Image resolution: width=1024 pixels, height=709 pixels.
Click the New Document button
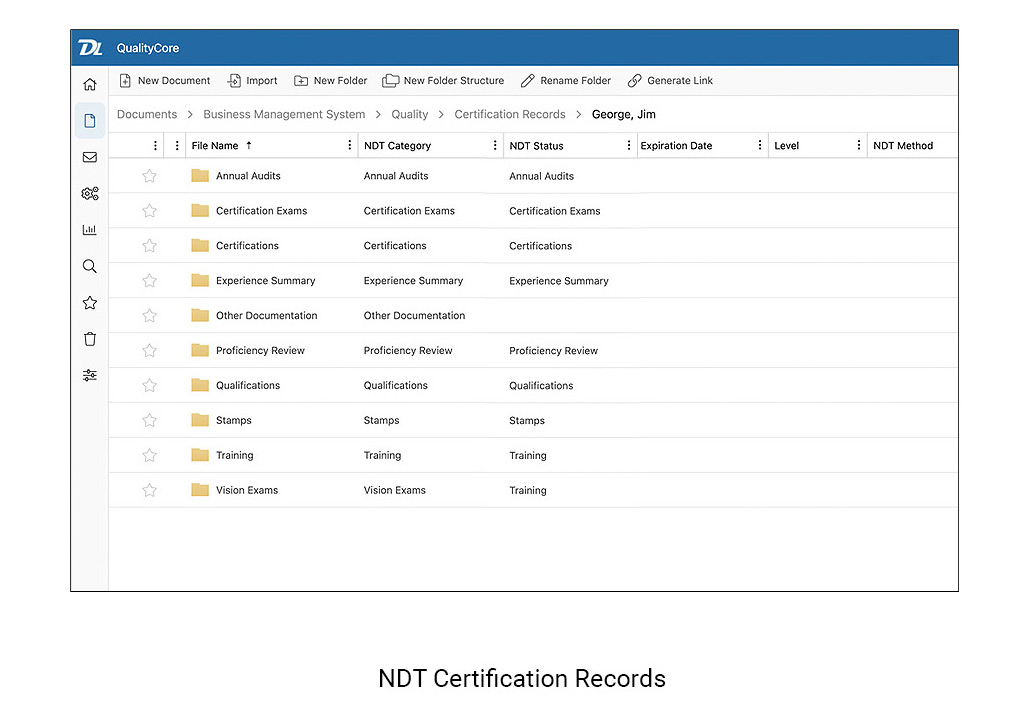[165, 81]
